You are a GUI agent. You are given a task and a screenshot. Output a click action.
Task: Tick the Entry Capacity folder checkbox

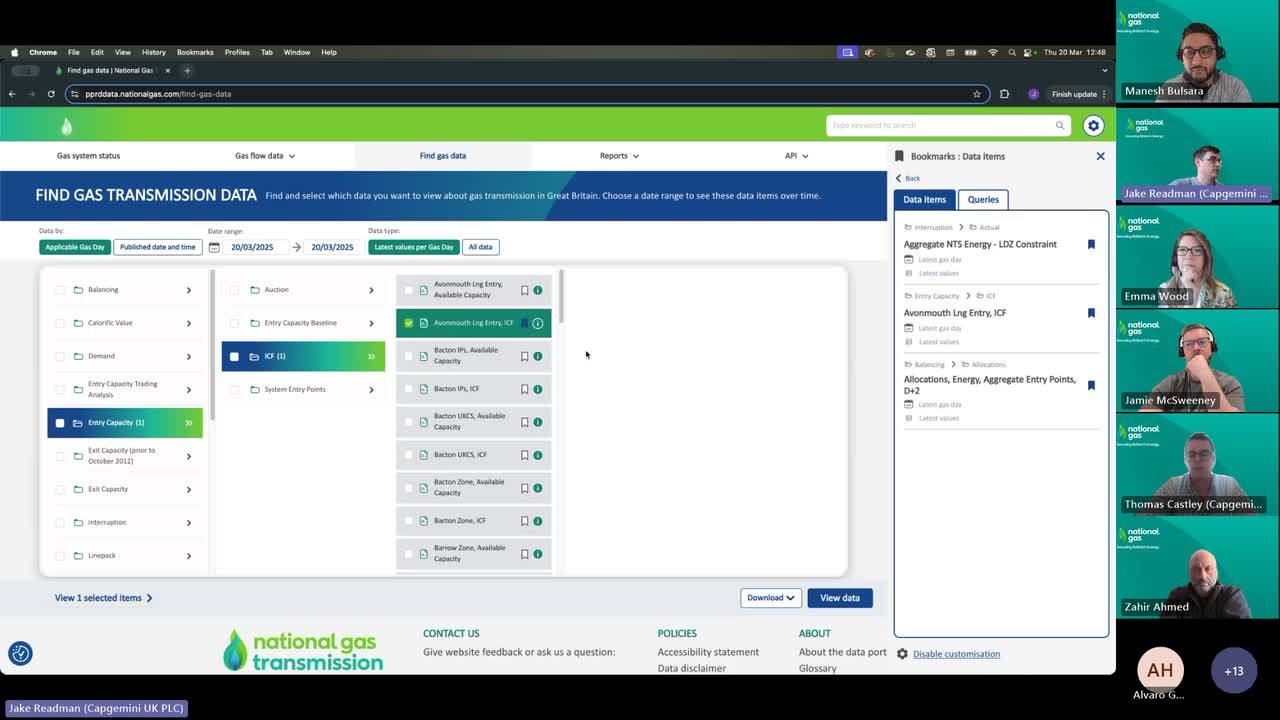point(60,423)
